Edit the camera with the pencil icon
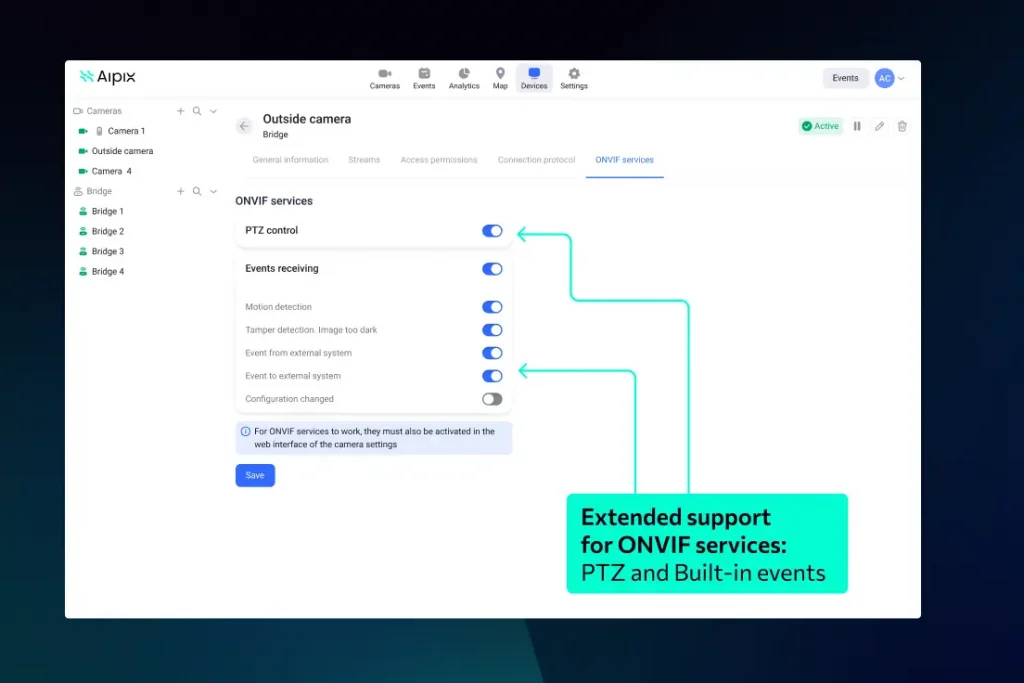 click(879, 126)
